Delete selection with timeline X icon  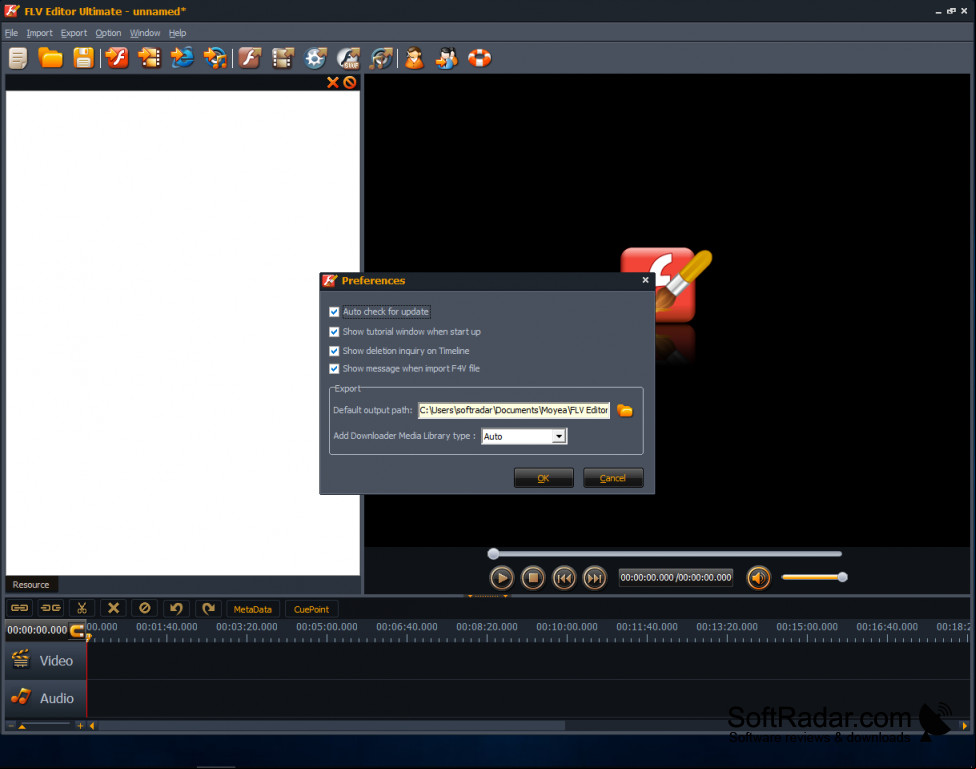(x=113, y=608)
